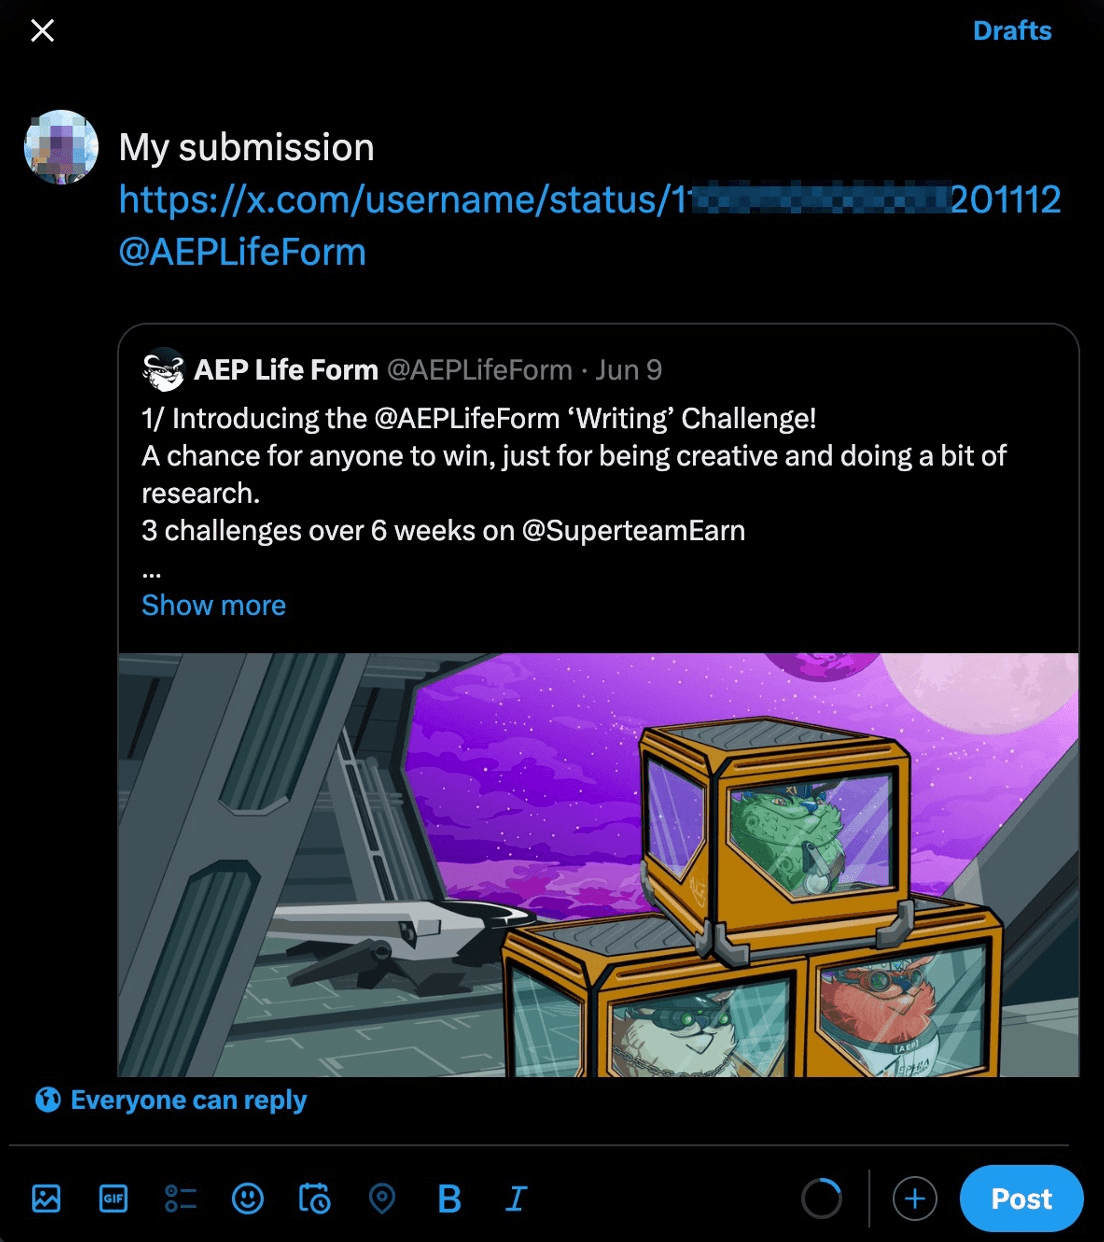Expand quoted post with Show more
Screen dimensions: 1104x1242
pyautogui.click(x=213, y=605)
